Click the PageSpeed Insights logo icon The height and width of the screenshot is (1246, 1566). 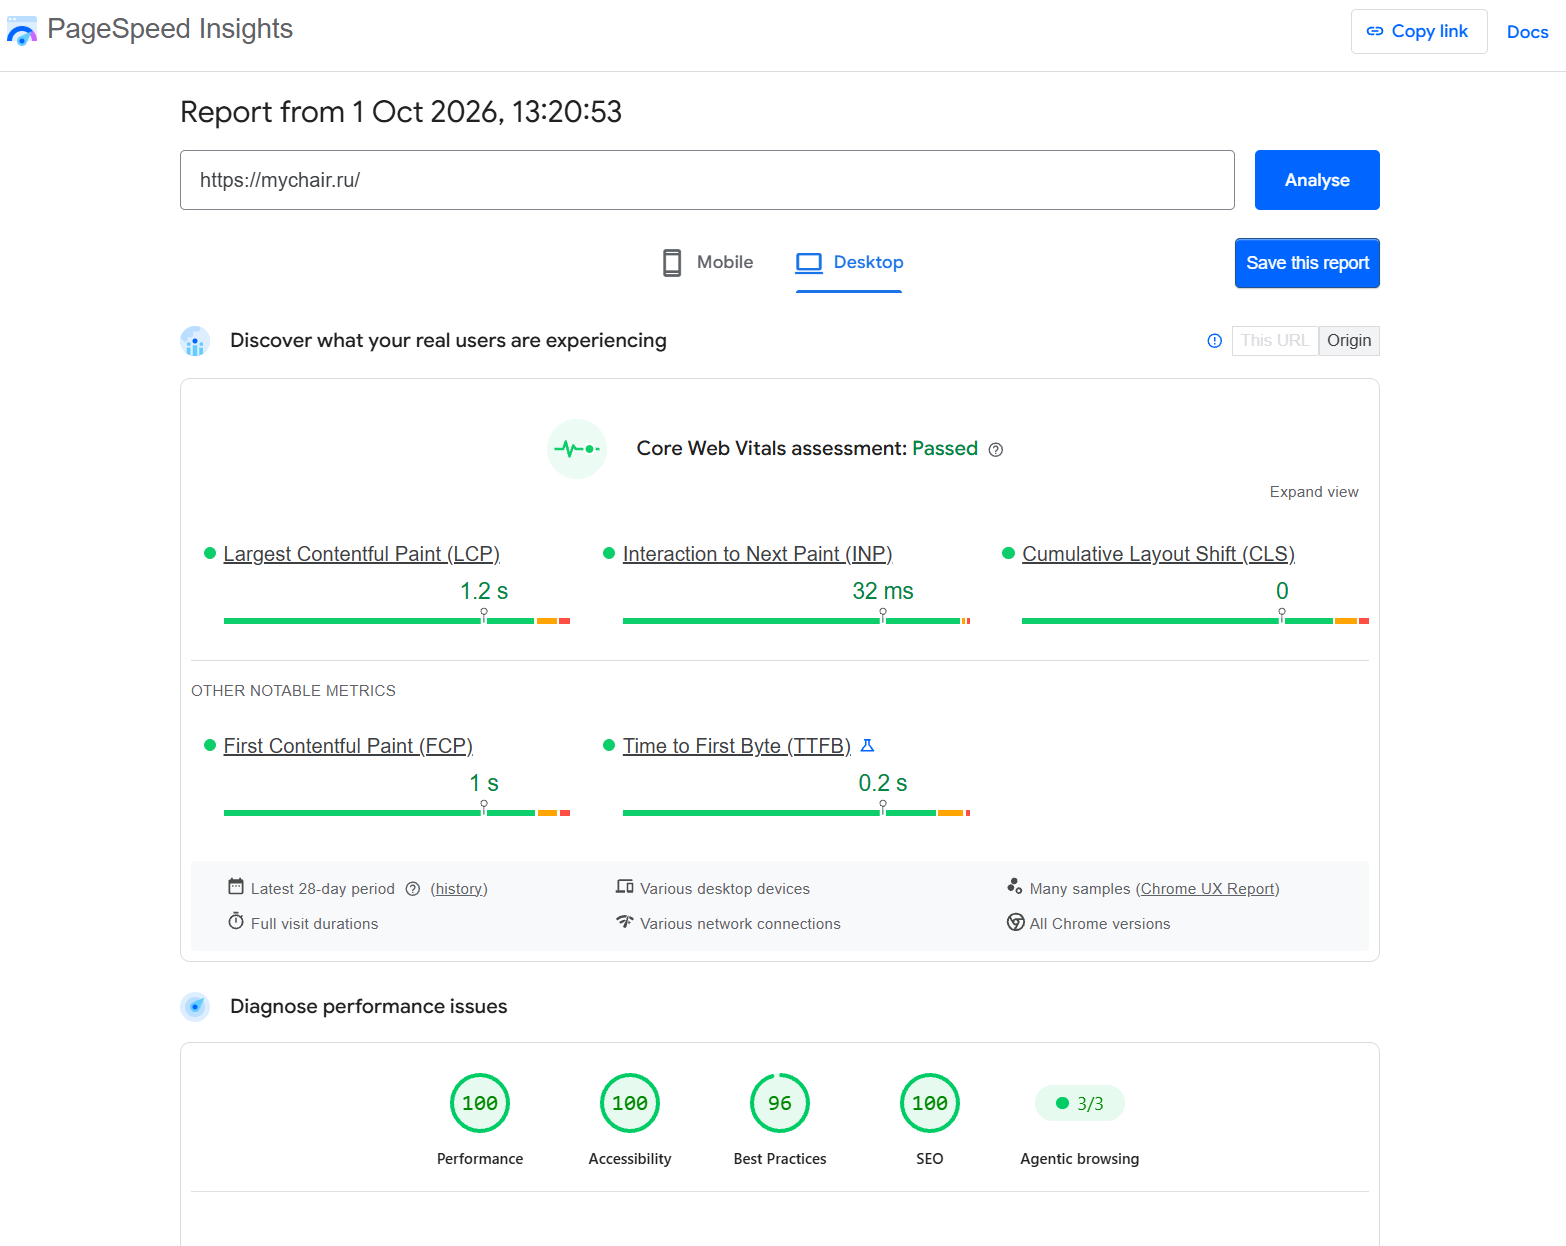tap(21, 31)
